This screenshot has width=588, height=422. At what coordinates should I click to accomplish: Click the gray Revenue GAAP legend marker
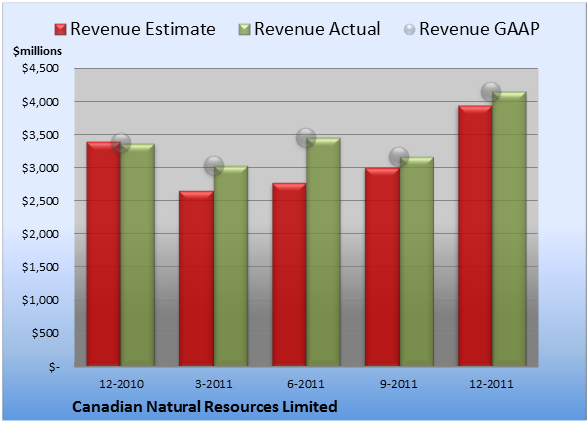pyautogui.click(x=409, y=30)
